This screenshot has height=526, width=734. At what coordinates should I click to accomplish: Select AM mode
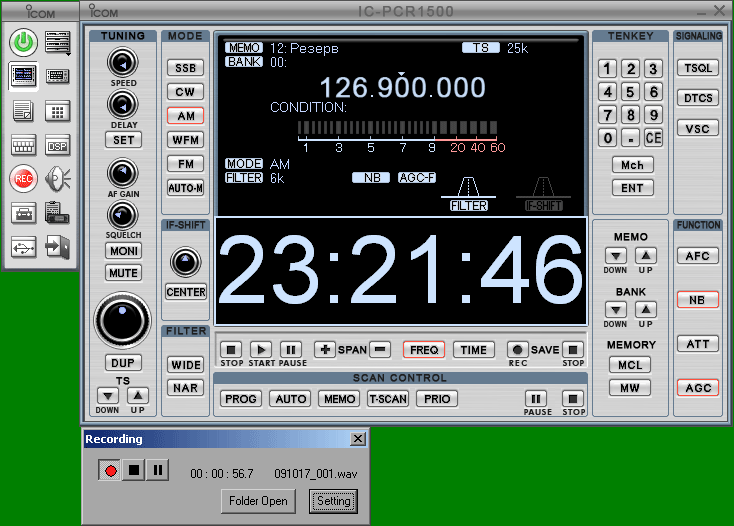pos(185,116)
